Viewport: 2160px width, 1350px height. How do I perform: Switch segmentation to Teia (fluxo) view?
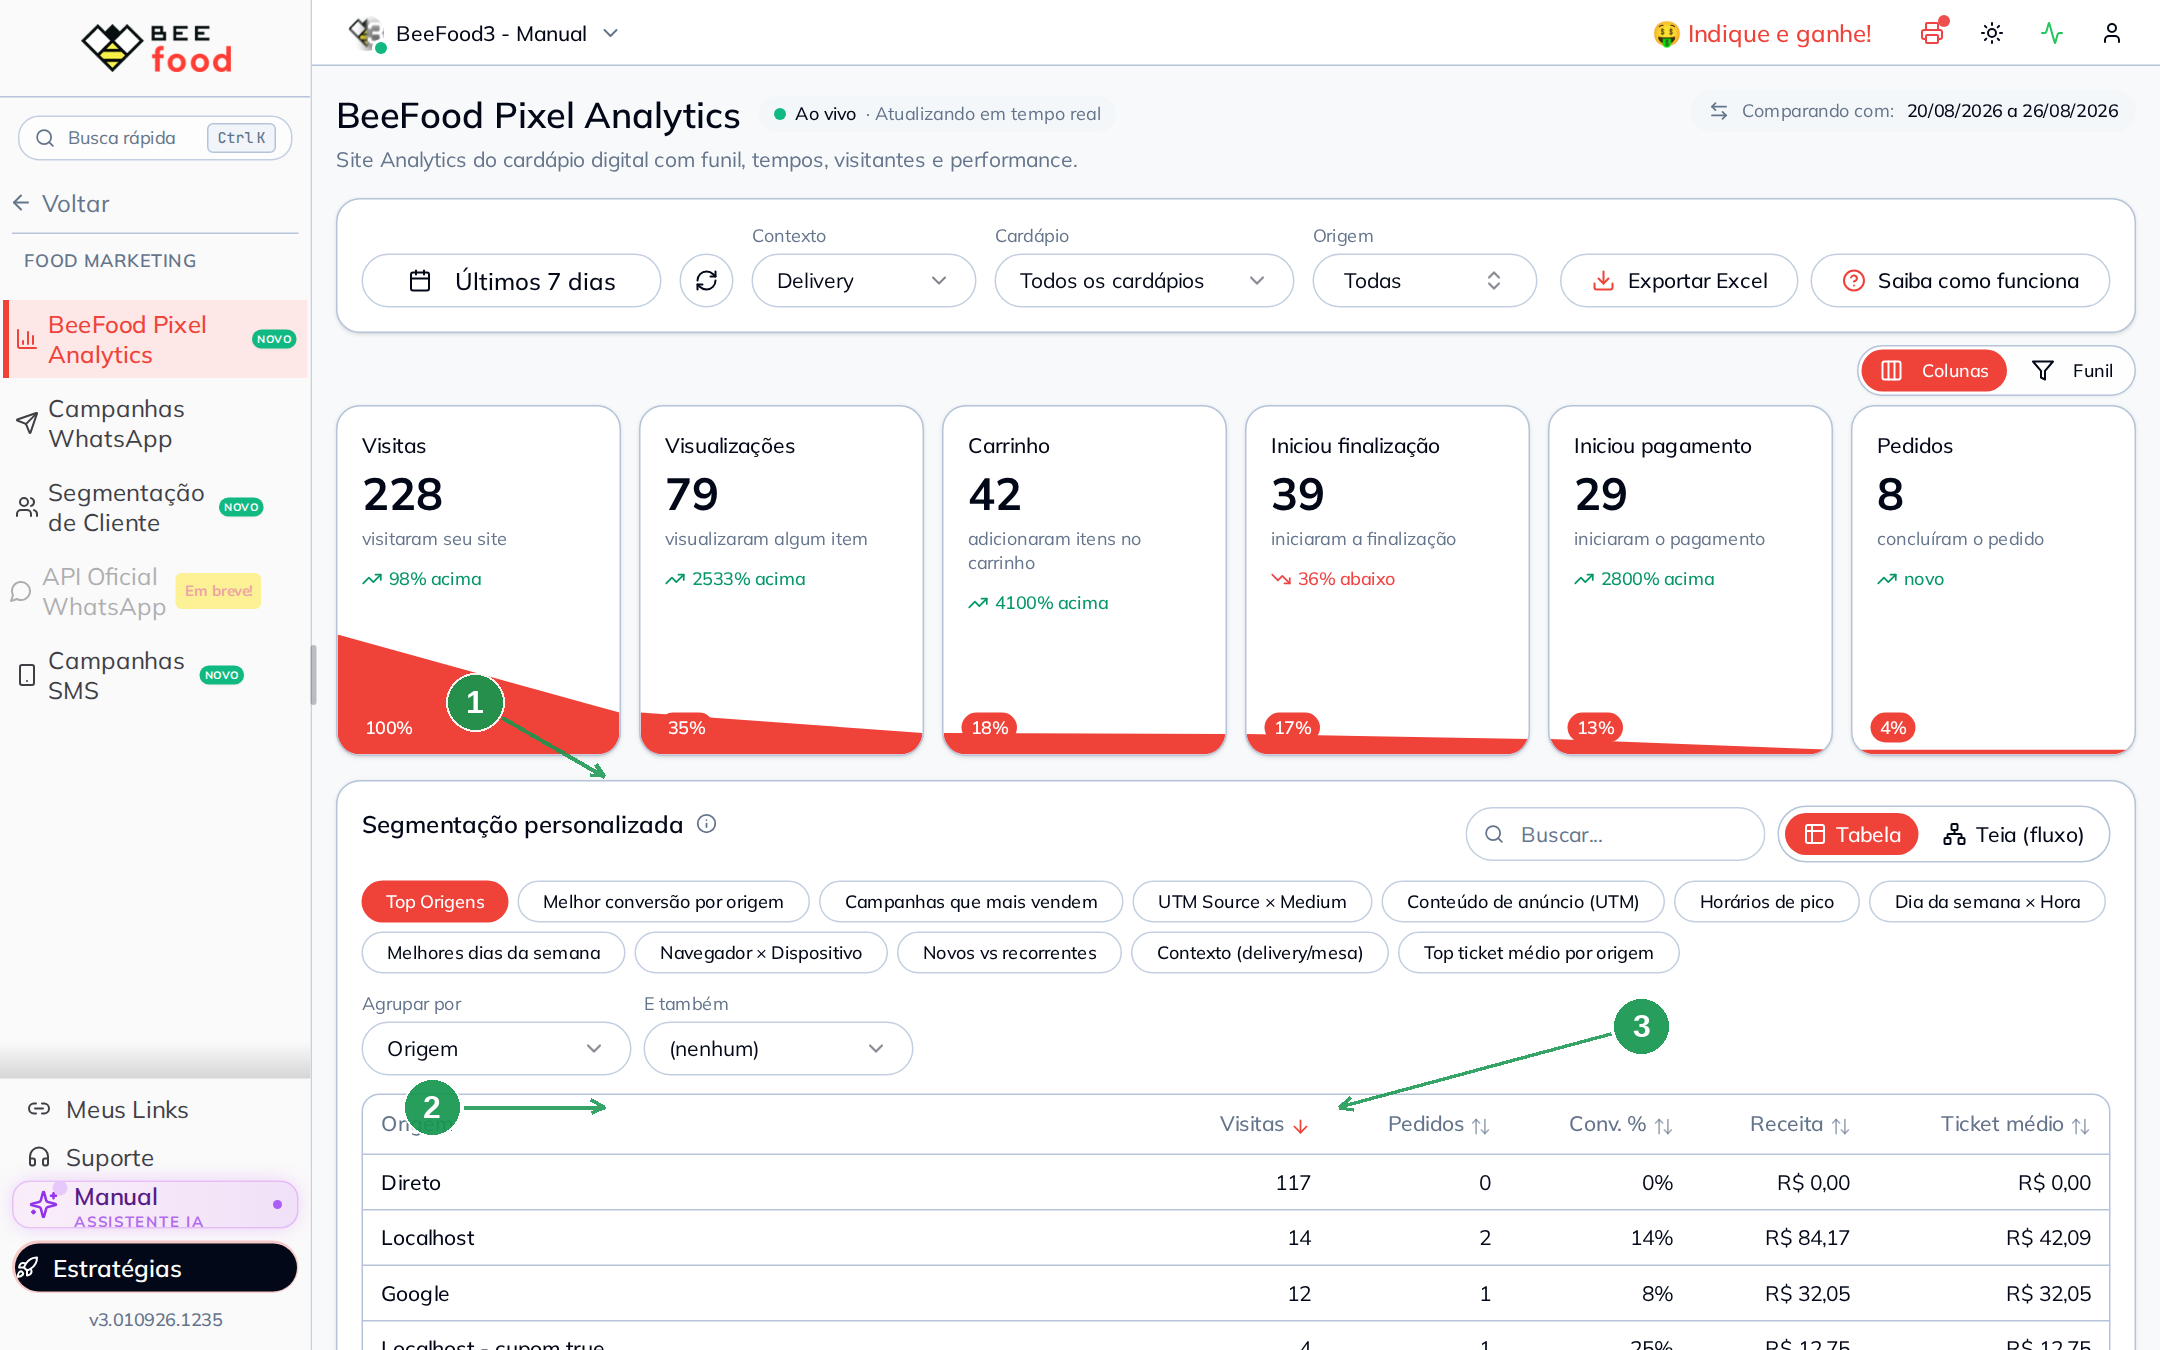pyautogui.click(x=2013, y=834)
